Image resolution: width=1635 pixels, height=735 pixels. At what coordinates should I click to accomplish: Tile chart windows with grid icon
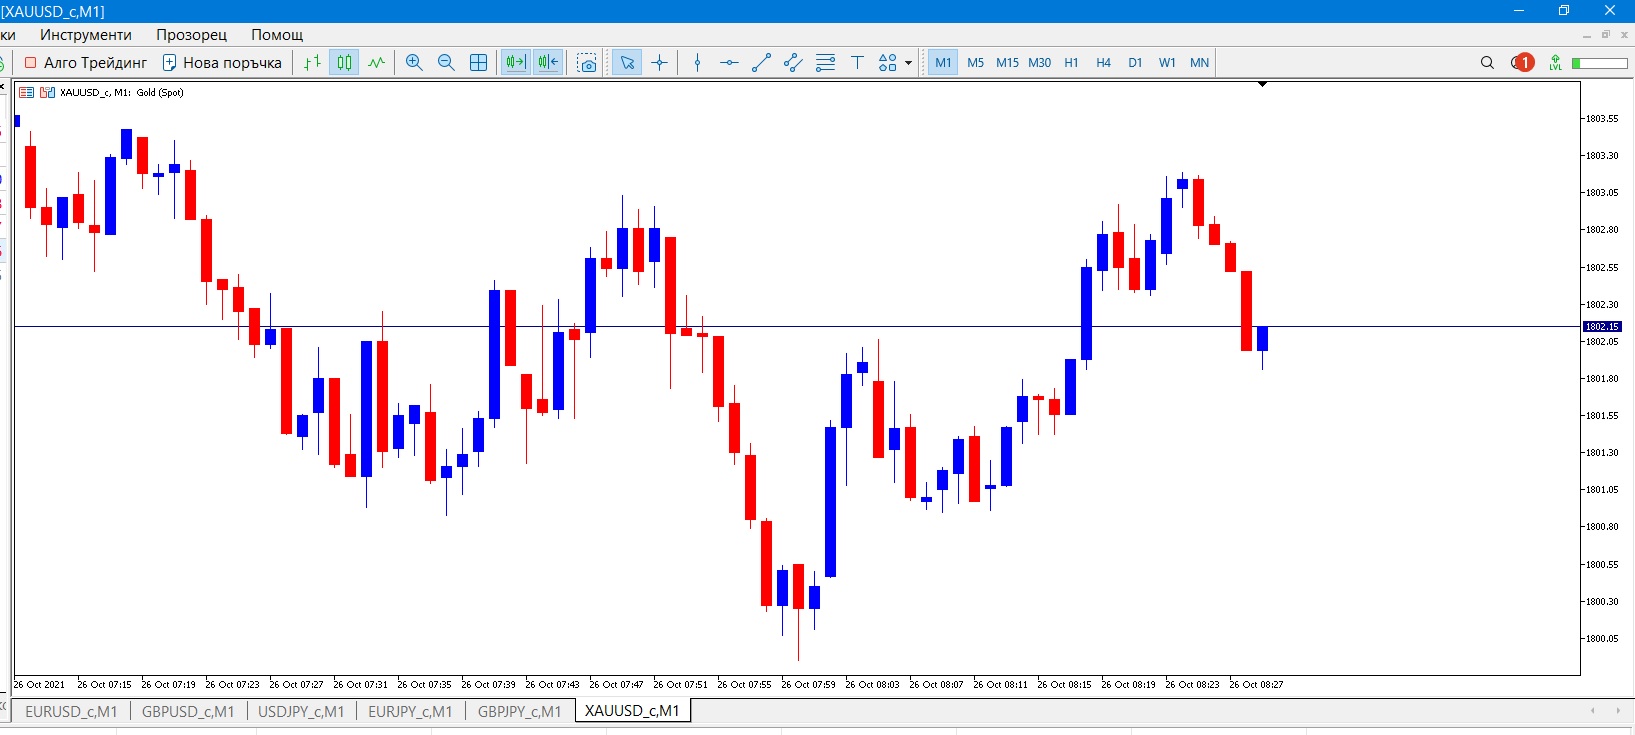coord(478,62)
